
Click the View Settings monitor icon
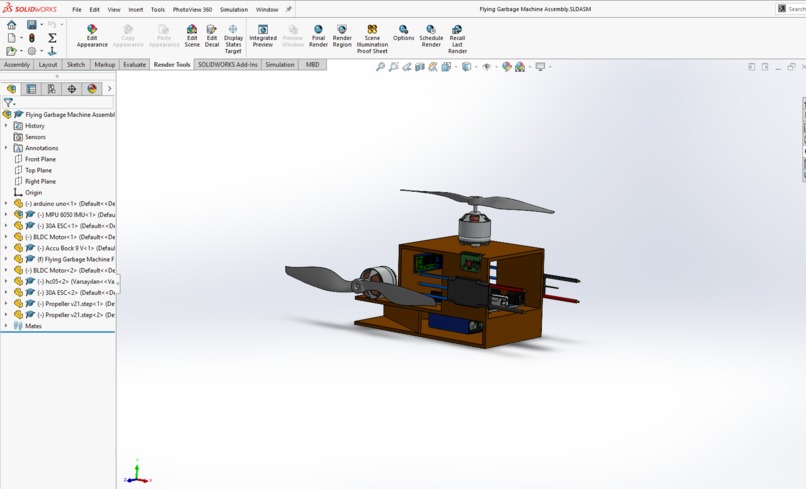[x=540, y=67]
